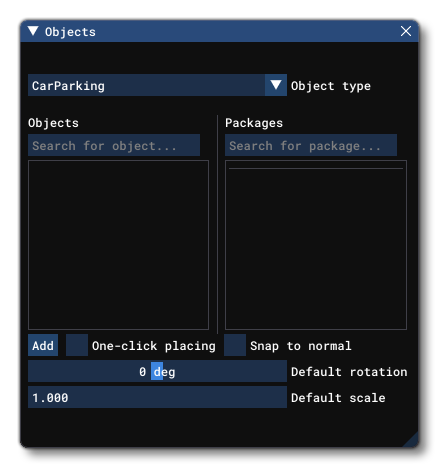
Task: Click inside the empty Objects list box
Action: tap(118, 245)
